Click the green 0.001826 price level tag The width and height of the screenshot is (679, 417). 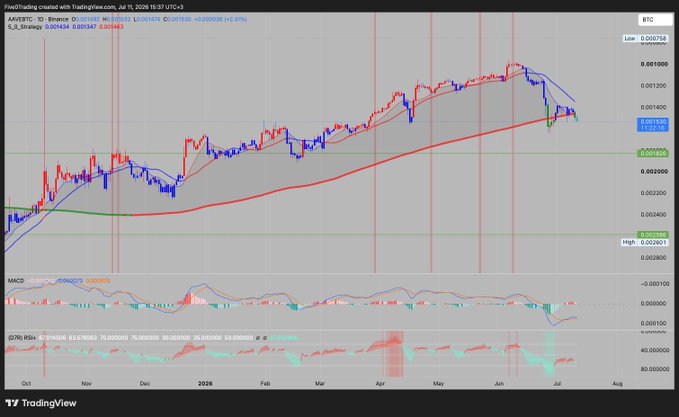654,154
